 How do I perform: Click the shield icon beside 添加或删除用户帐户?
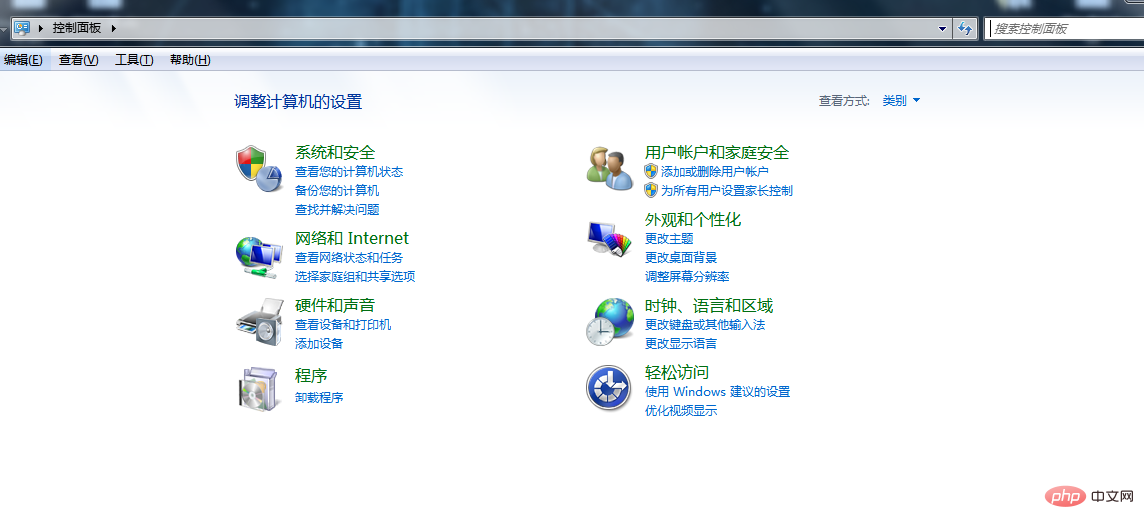(652, 171)
